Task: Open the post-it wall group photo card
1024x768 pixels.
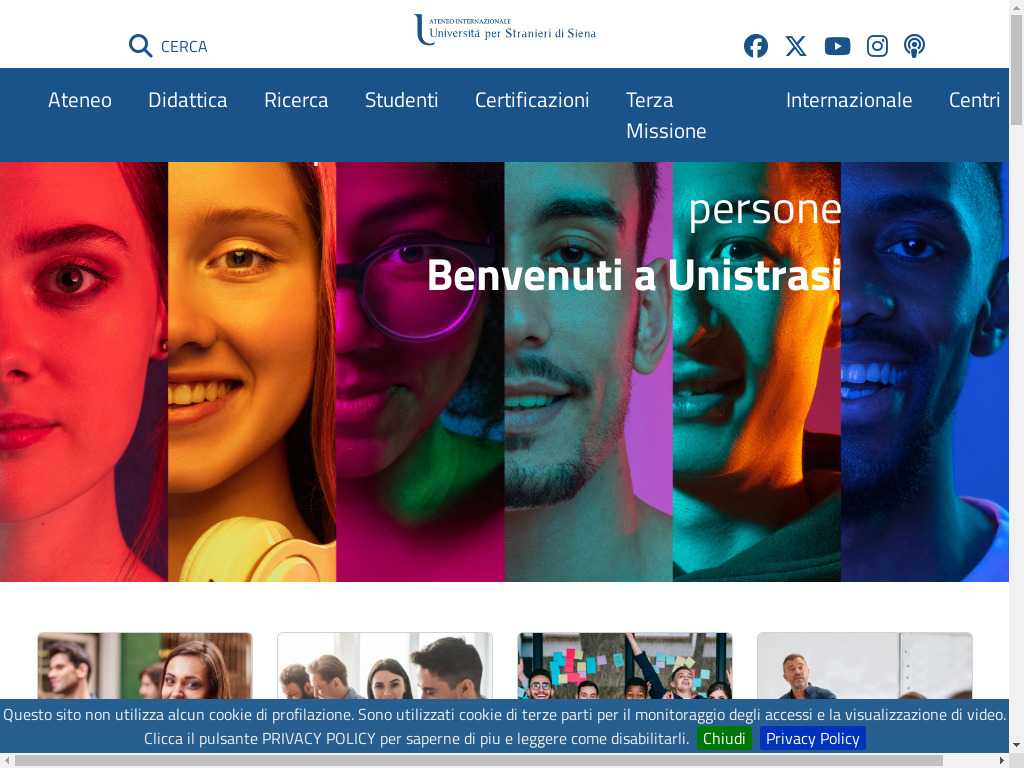Action: [625, 665]
